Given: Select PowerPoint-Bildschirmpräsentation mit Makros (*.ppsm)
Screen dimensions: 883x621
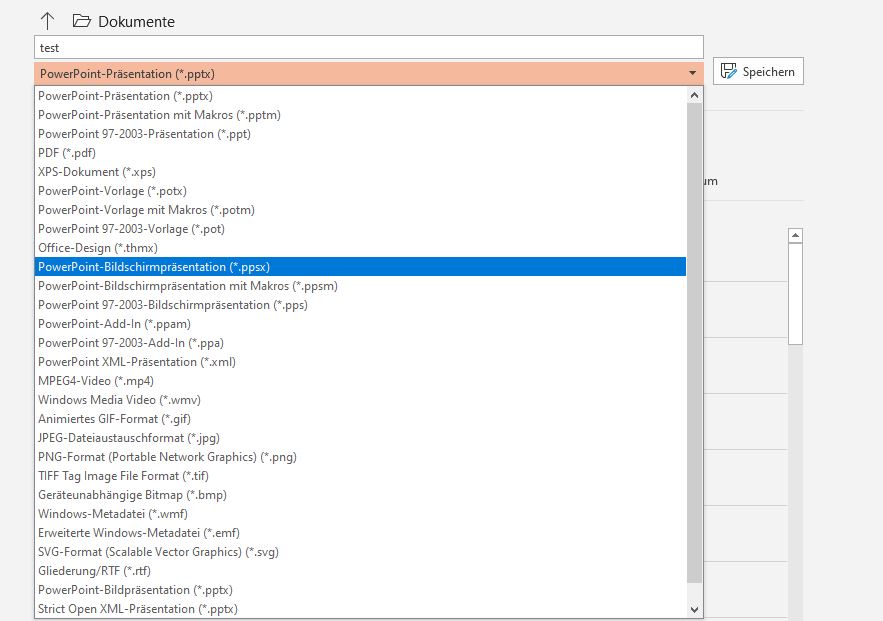Looking at the screenshot, I should click(x=360, y=286).
